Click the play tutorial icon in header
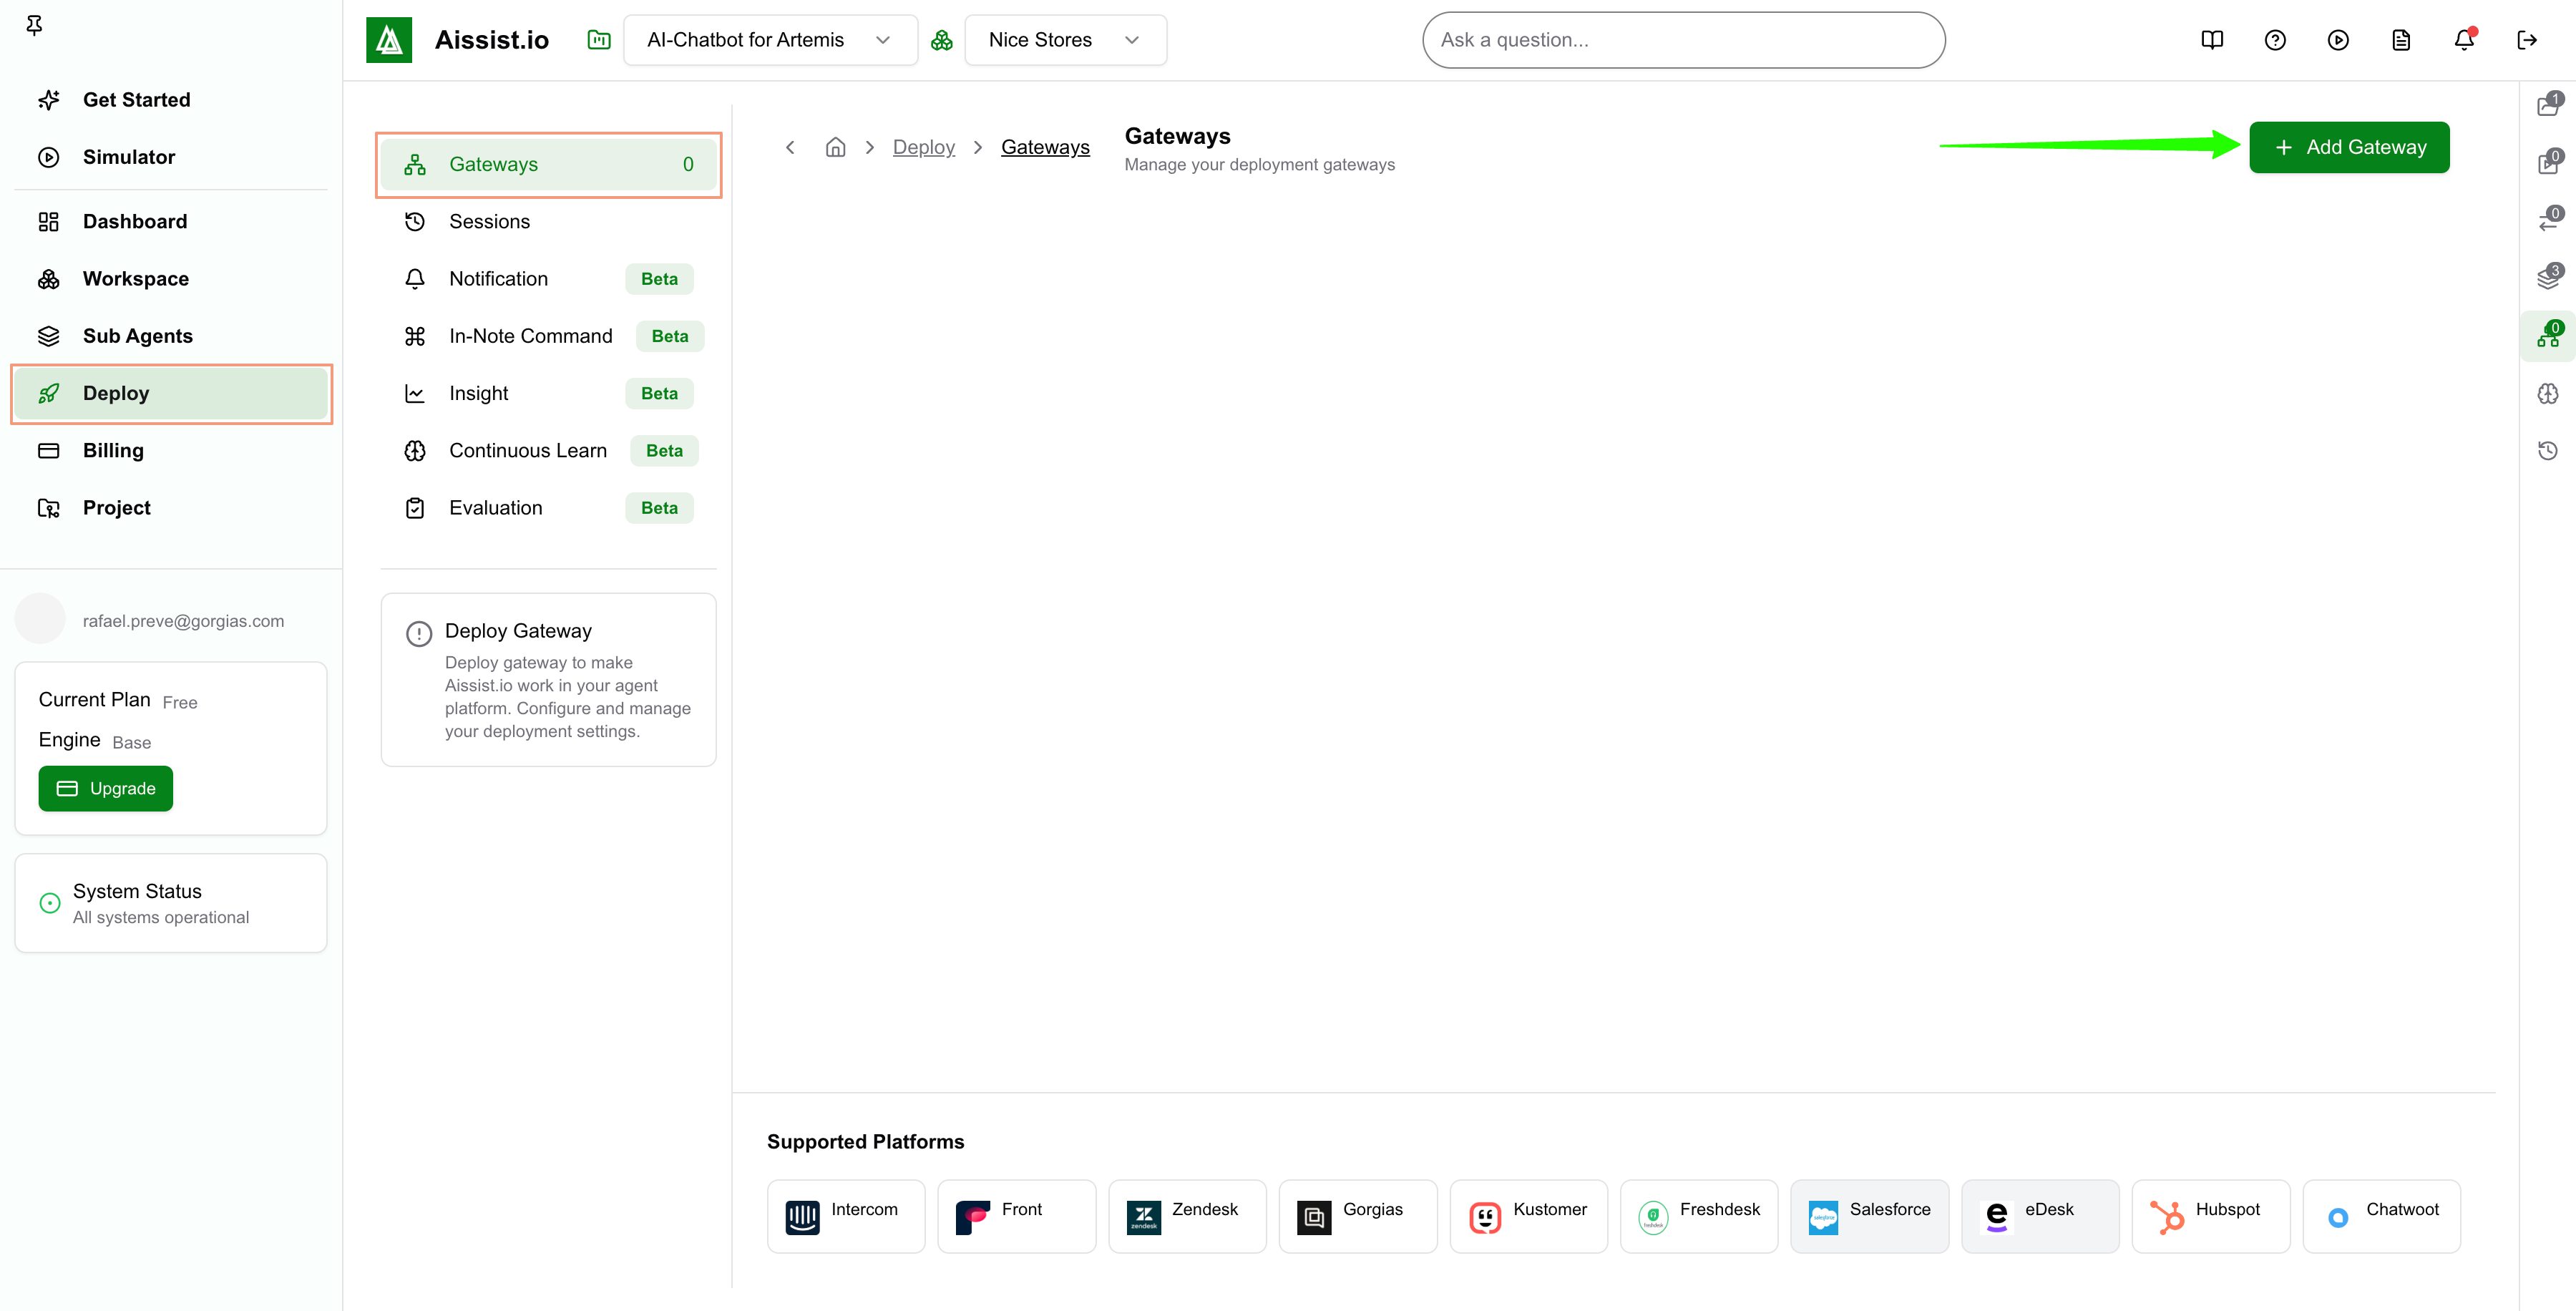The image size is (2576, 1311). point(2338,40)
